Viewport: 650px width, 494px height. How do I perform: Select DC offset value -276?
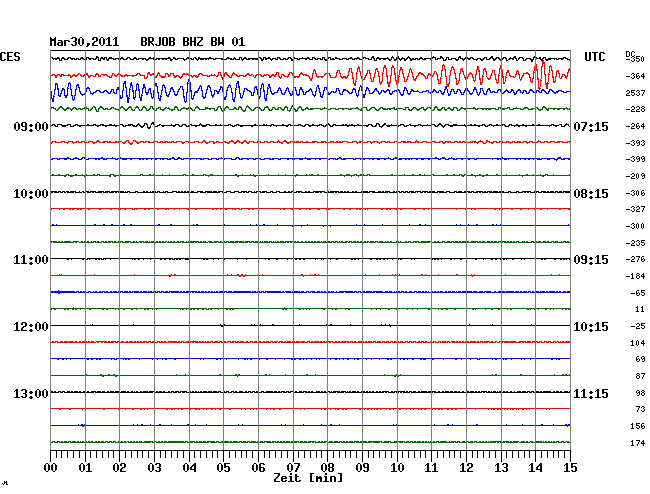[x=635, y=259]
